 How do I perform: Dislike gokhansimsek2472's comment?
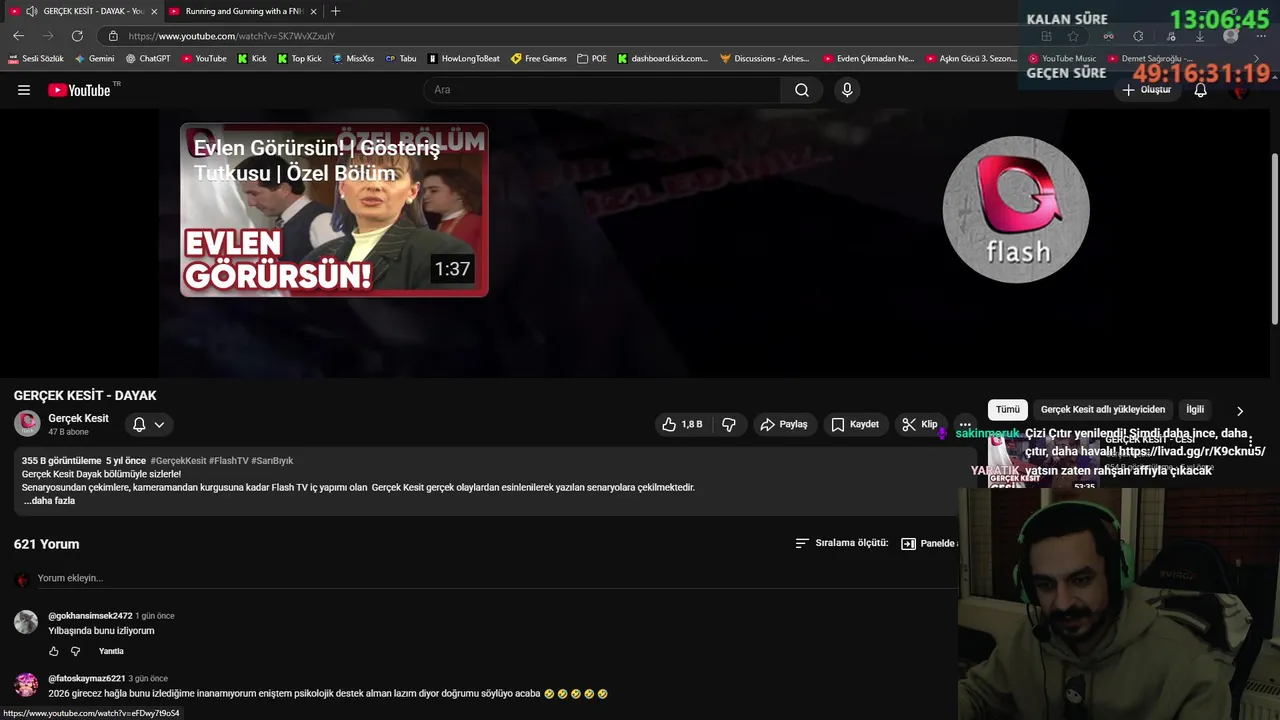(75, 652)
